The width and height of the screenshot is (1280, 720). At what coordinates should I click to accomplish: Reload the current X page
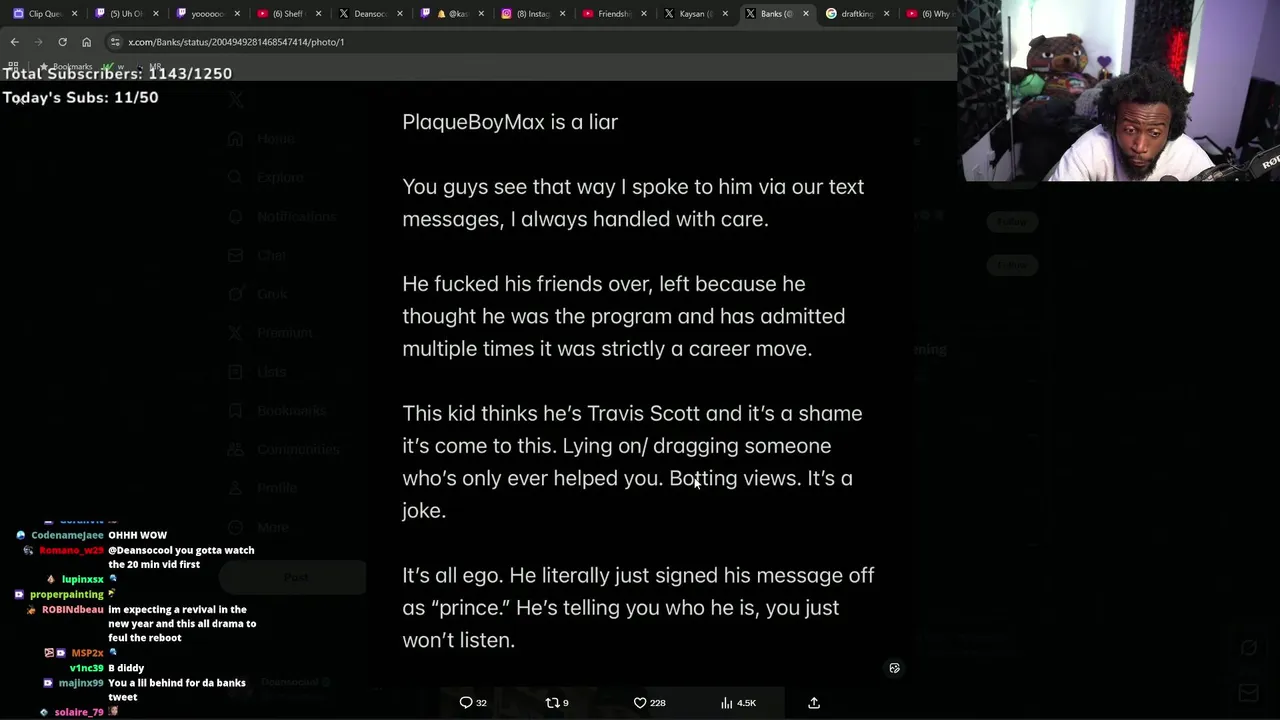coord(62,42)
